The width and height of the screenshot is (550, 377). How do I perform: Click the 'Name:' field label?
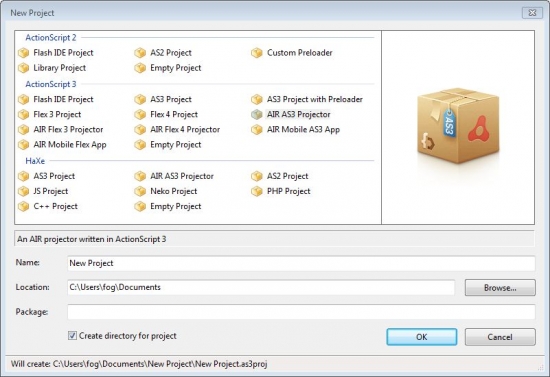click(27, 262)
